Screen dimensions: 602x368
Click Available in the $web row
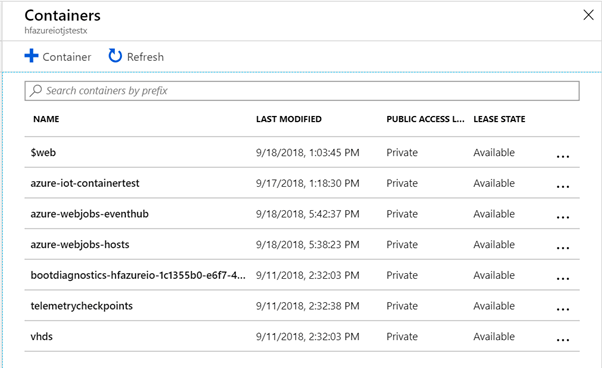[x=494, y=153]
